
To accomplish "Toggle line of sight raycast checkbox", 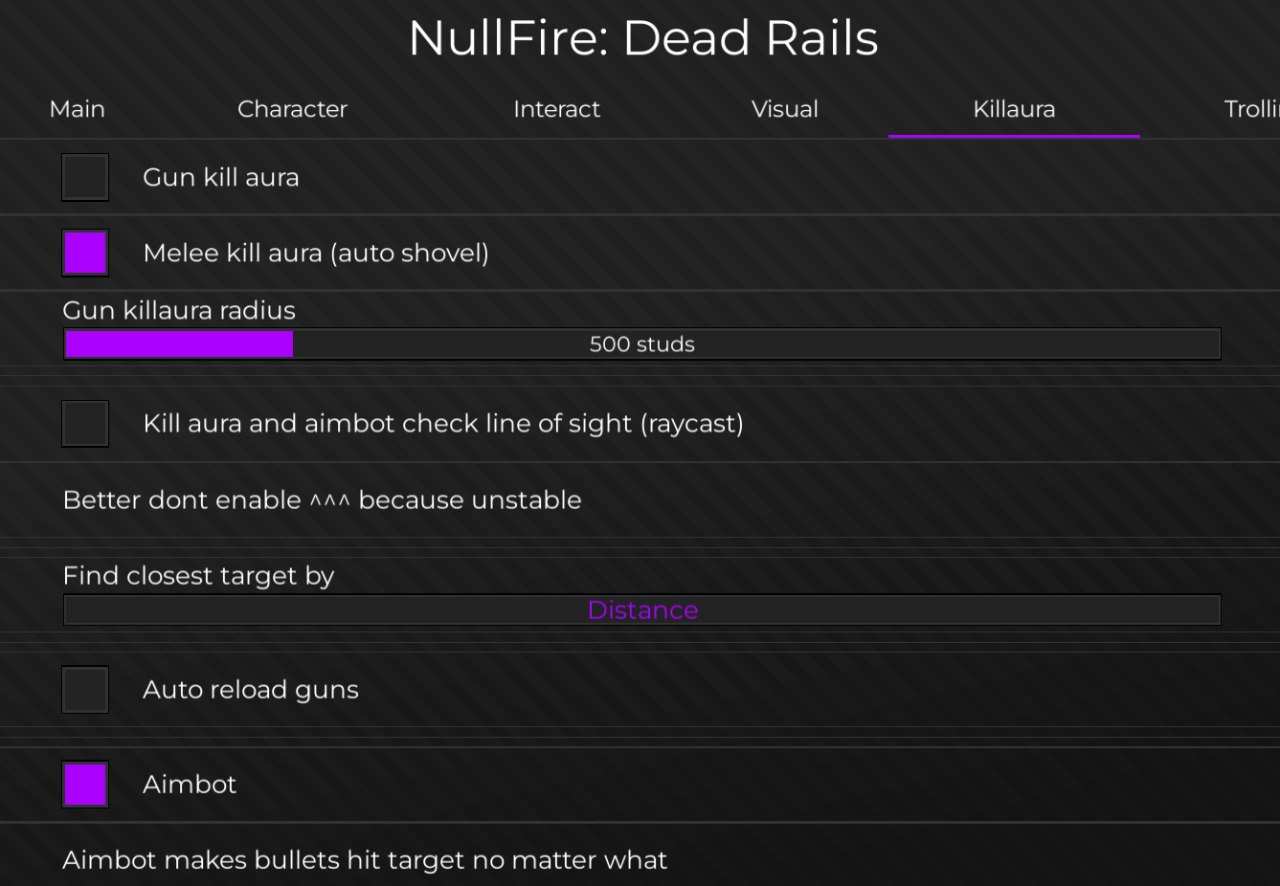I will (85, 423).
